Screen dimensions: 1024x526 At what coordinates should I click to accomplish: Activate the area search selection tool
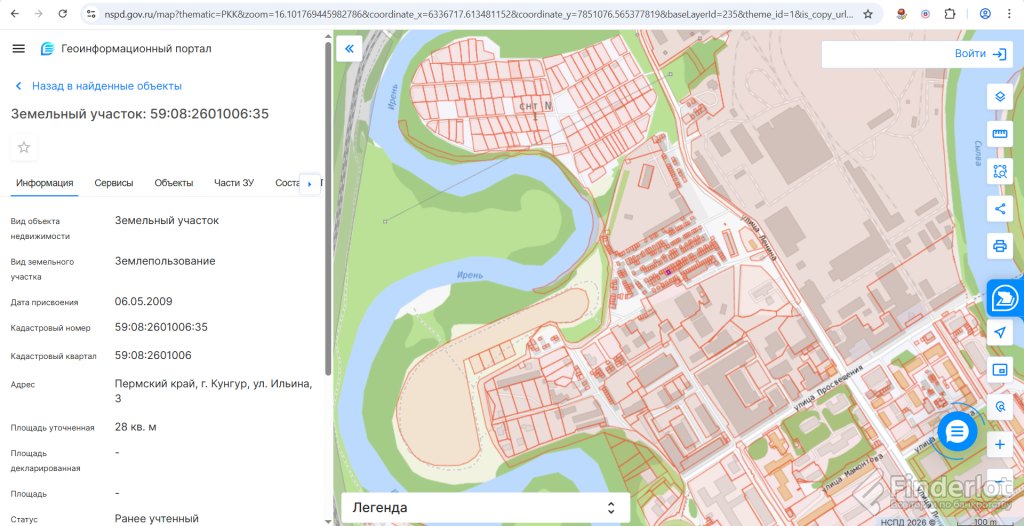[999, 171]
